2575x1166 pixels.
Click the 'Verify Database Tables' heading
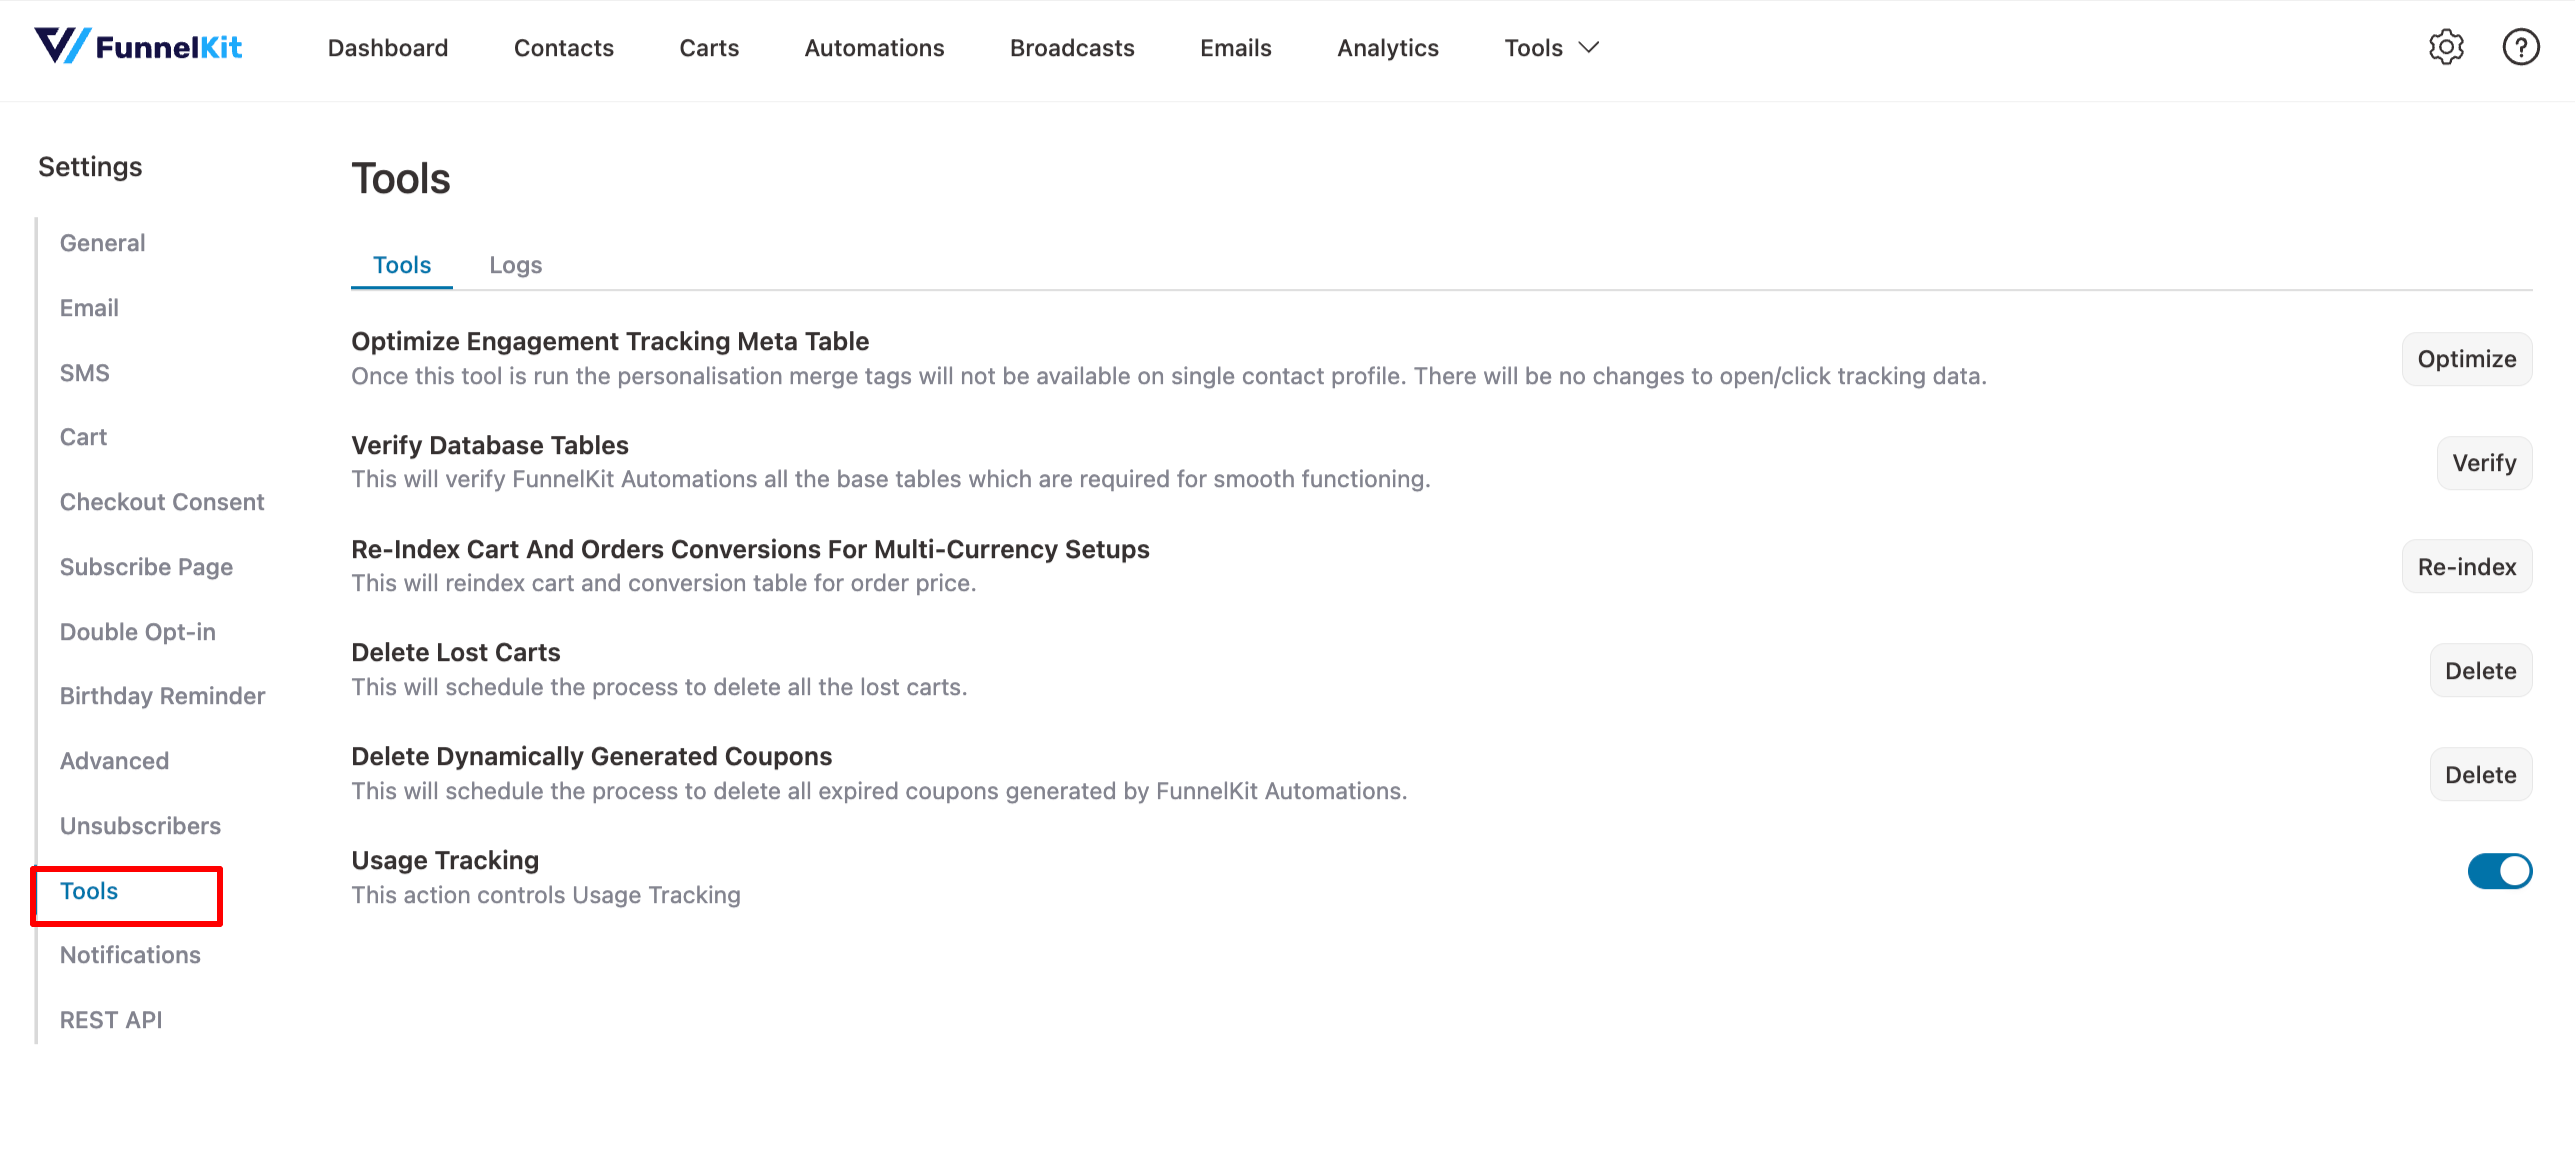490,446
